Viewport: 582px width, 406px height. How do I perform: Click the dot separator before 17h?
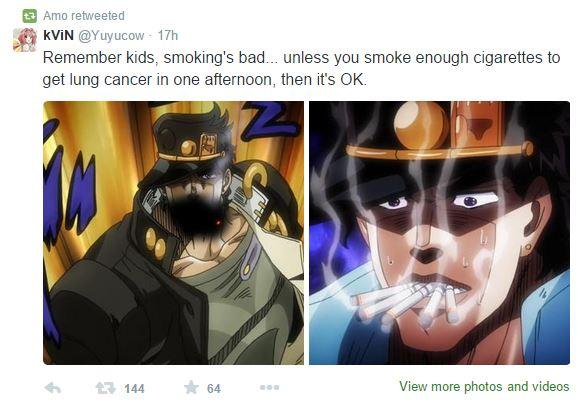151,36
